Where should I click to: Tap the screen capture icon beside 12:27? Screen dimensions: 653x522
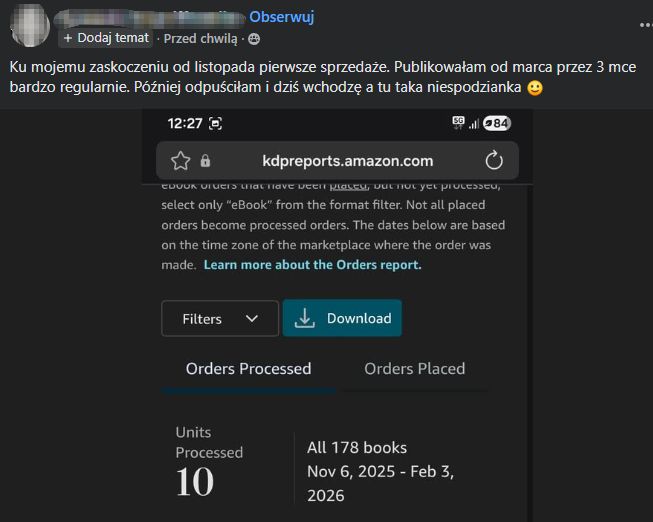[x=216, y=123]
